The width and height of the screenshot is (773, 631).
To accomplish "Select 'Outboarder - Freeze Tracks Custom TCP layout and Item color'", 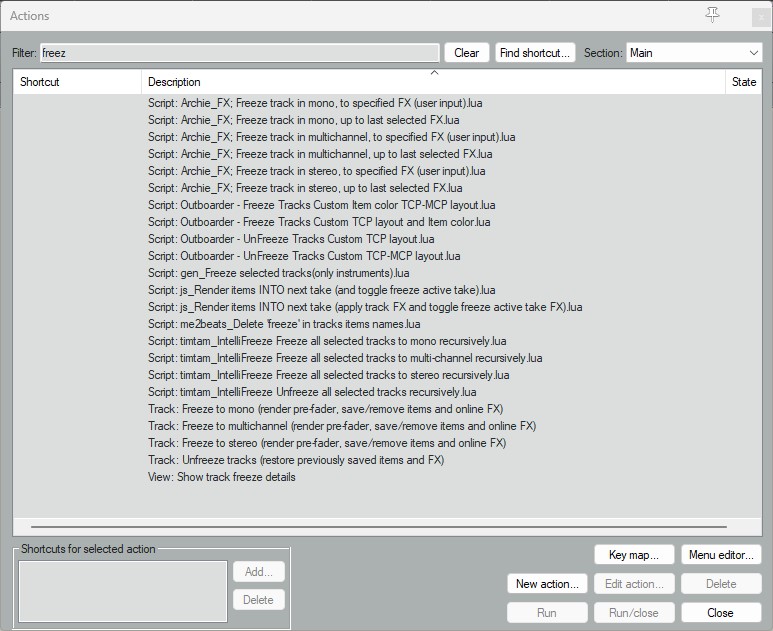I will click(x=319, y=222).
